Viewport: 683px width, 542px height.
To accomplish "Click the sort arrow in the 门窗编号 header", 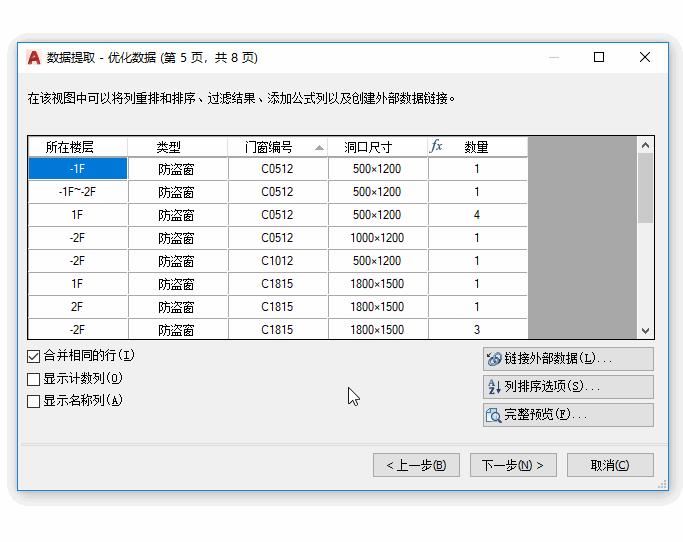I will point(319,148).
